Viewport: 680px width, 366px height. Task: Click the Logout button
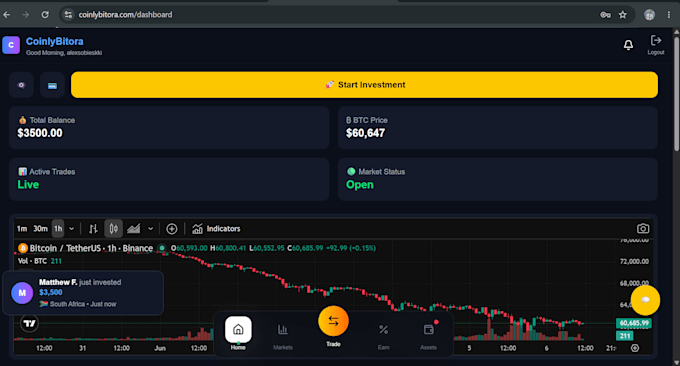pos(656,45)
